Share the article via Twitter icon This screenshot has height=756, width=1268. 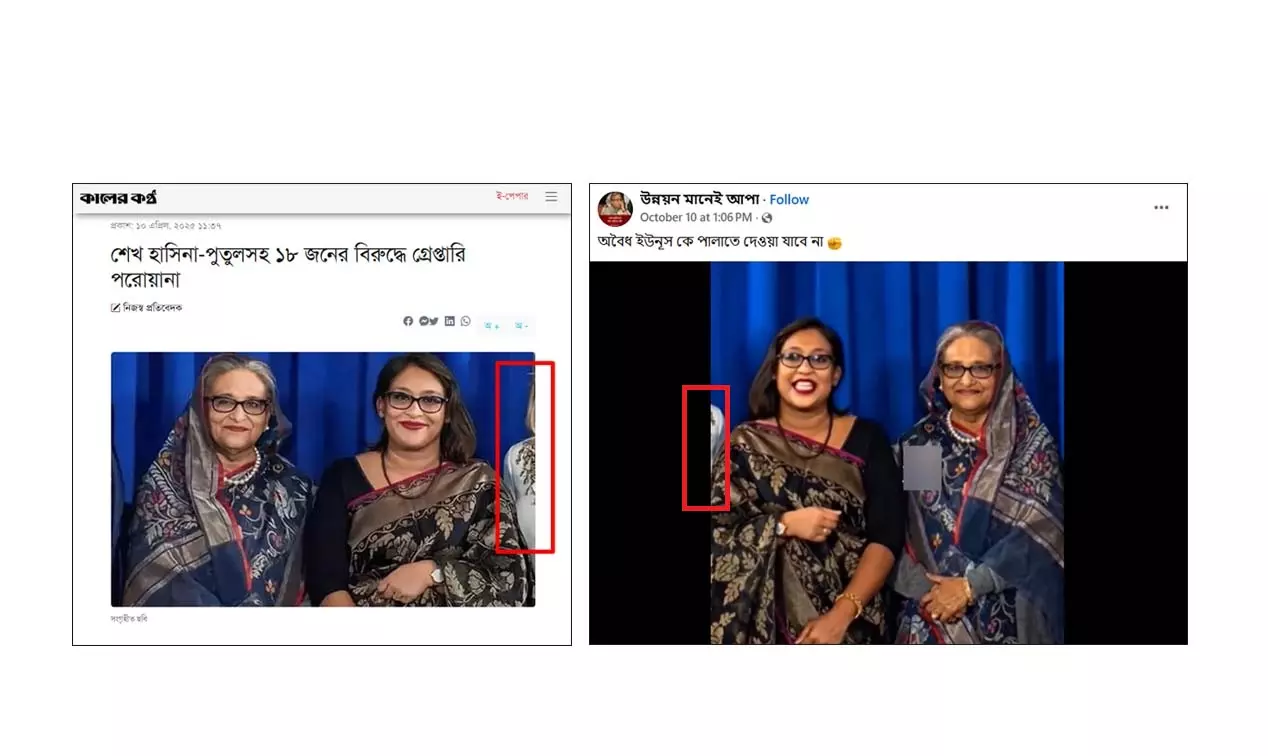click(434, 321)
